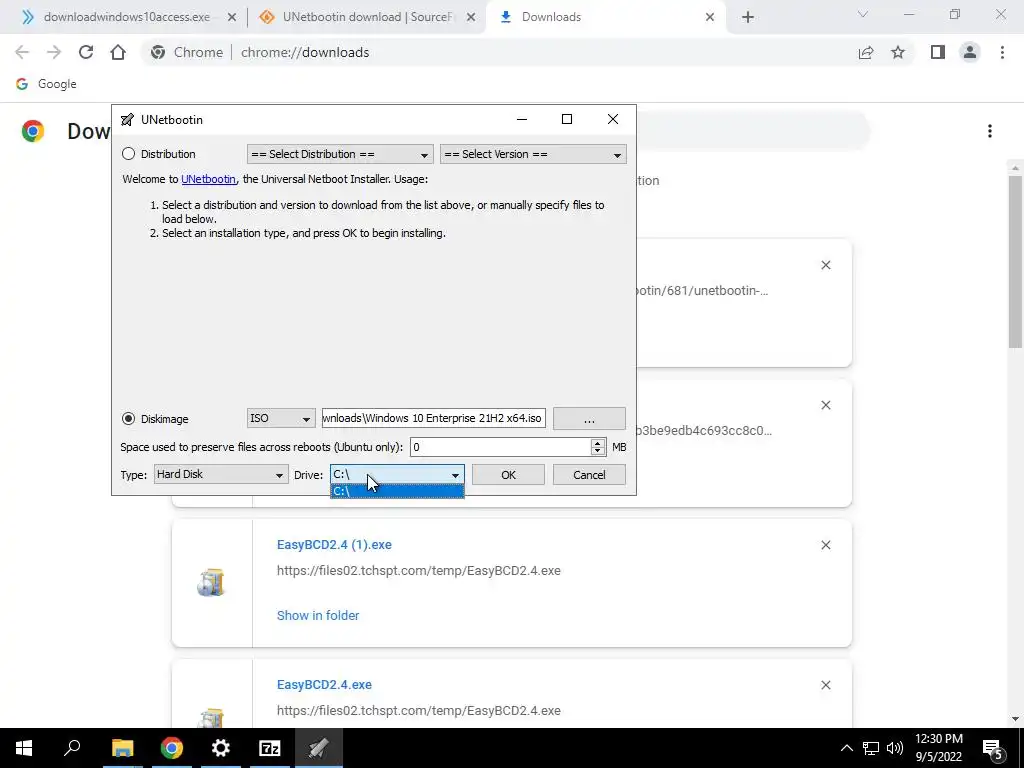
Task: Remove unetbootin download entry from list
Action: 826,265
